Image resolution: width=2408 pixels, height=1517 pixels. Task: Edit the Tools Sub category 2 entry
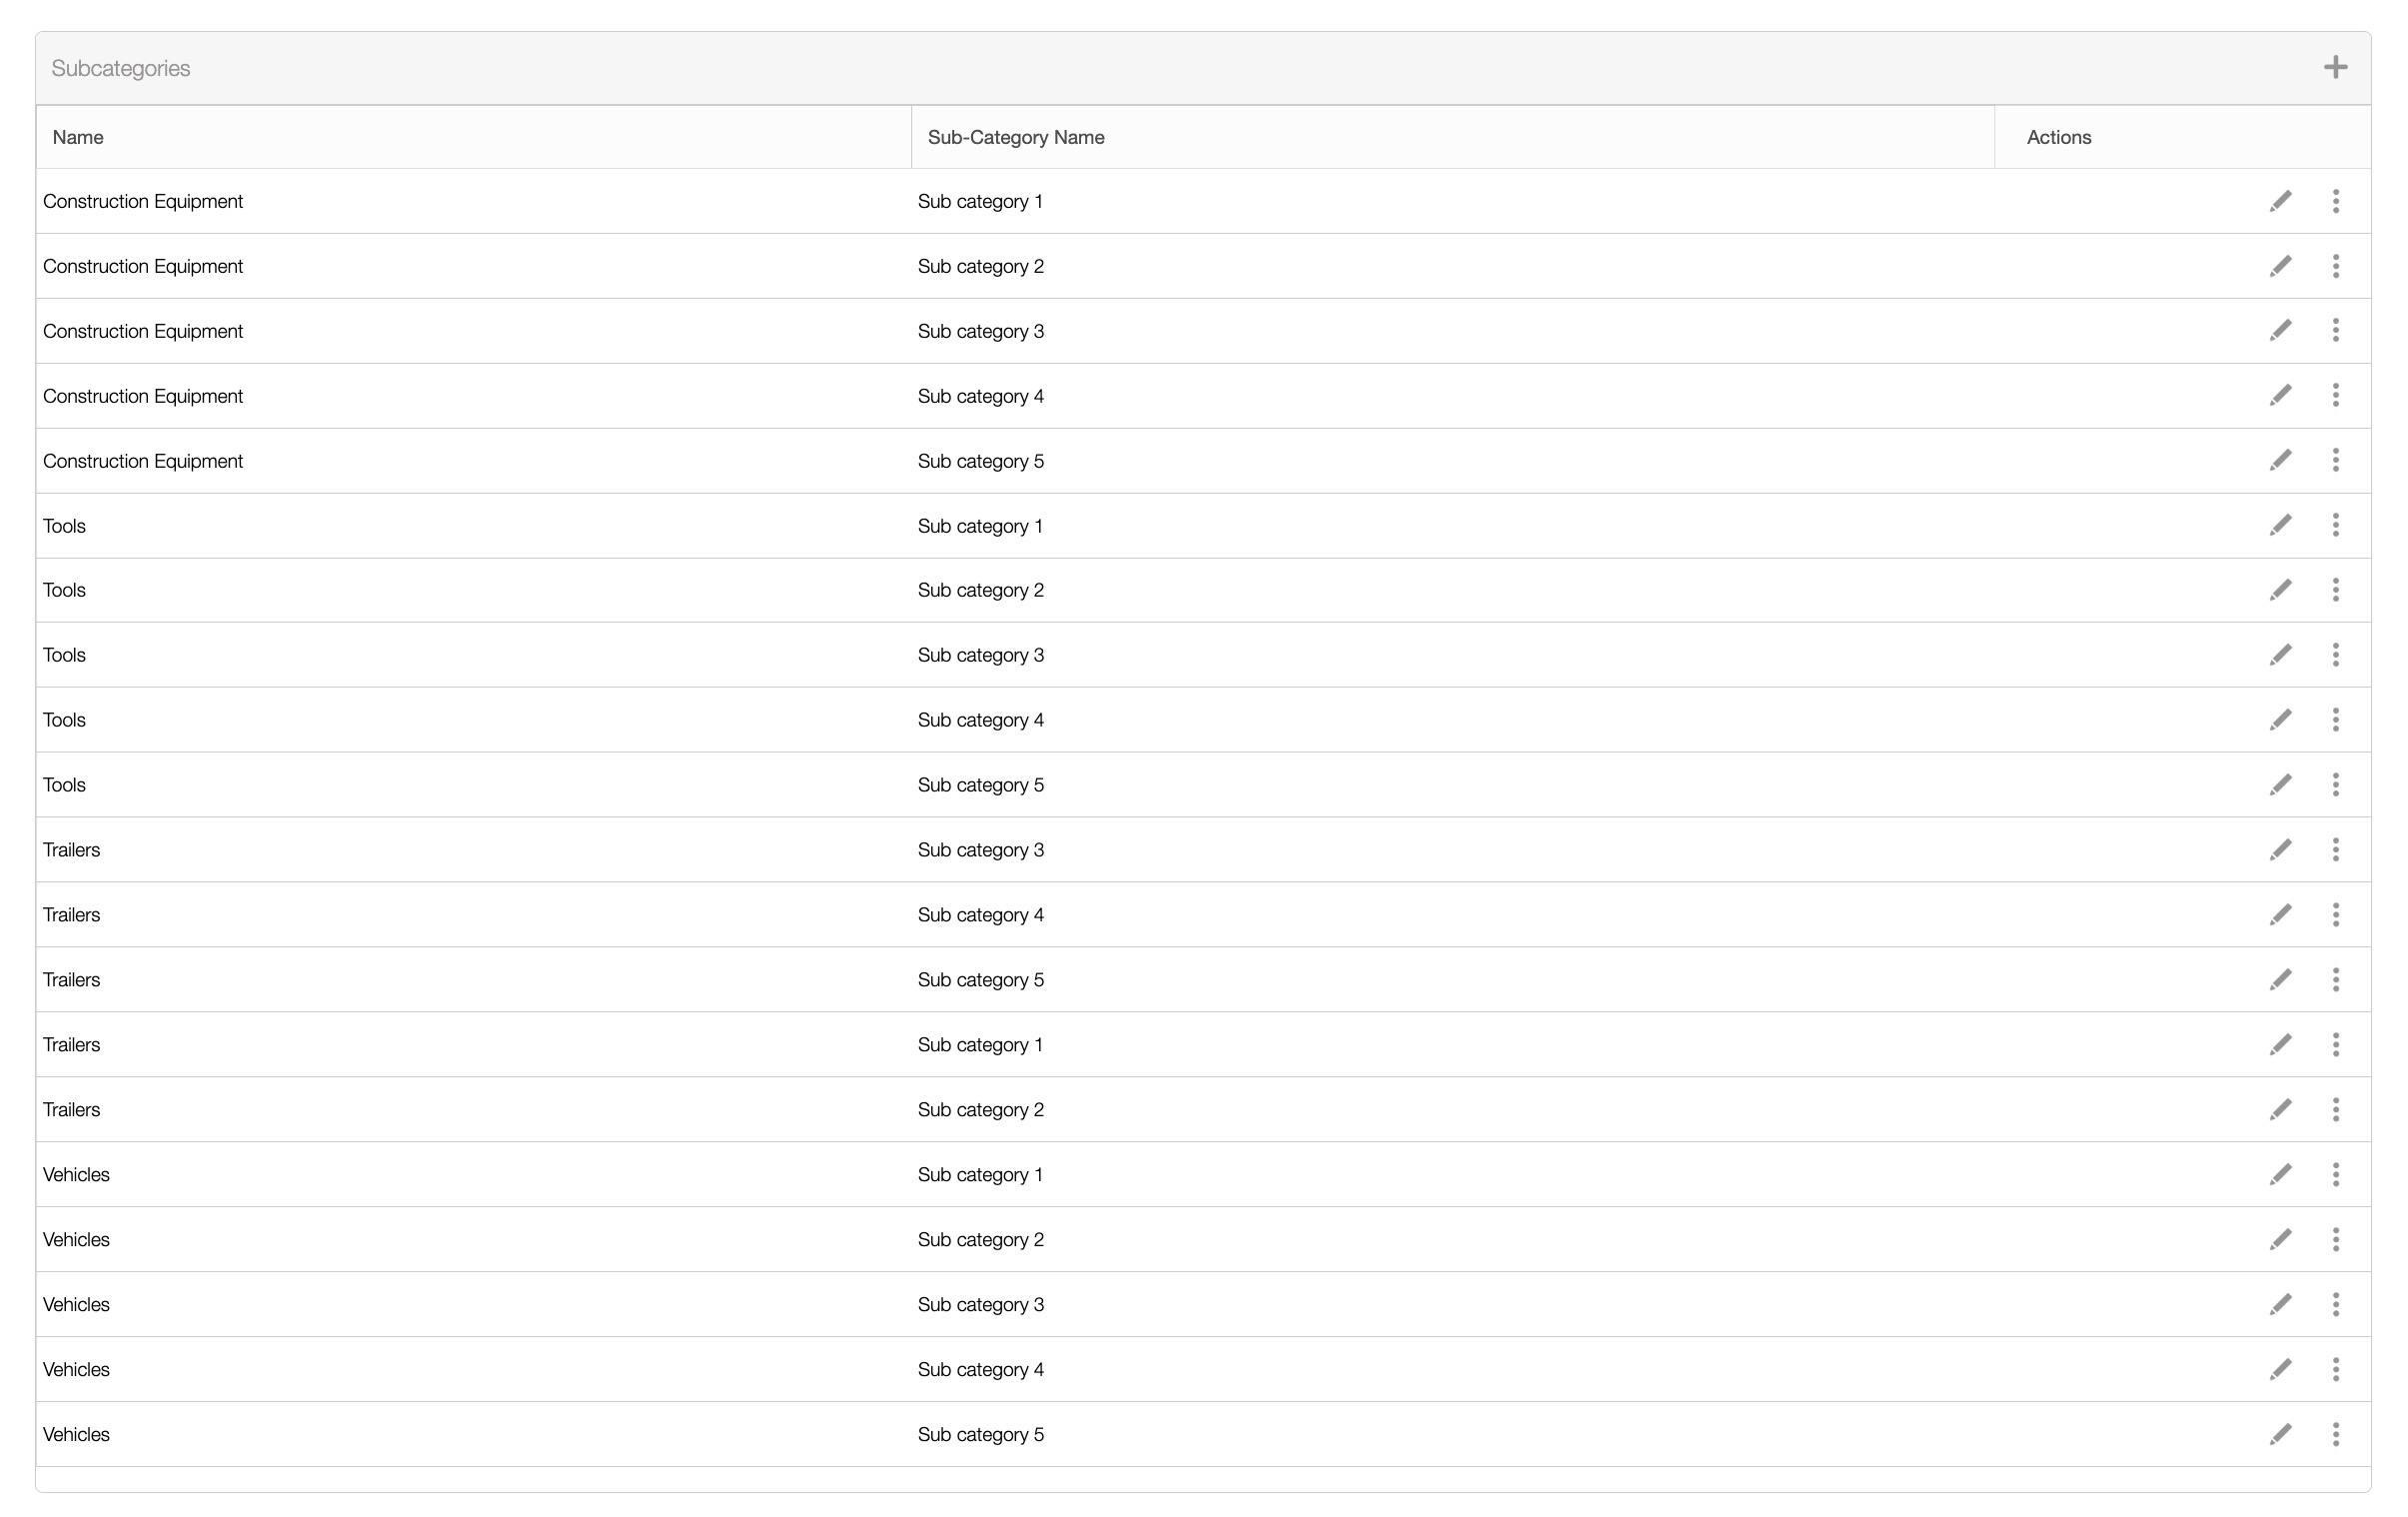(x=2280, y=590)
